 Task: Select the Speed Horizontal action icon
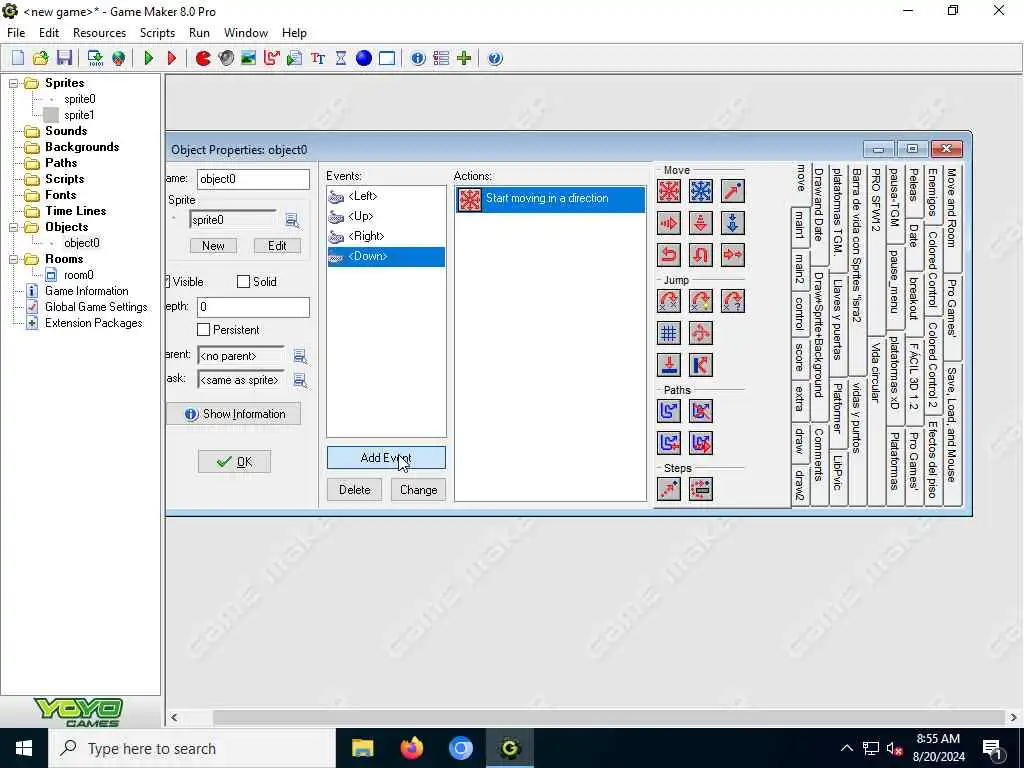tap(669, 223)
